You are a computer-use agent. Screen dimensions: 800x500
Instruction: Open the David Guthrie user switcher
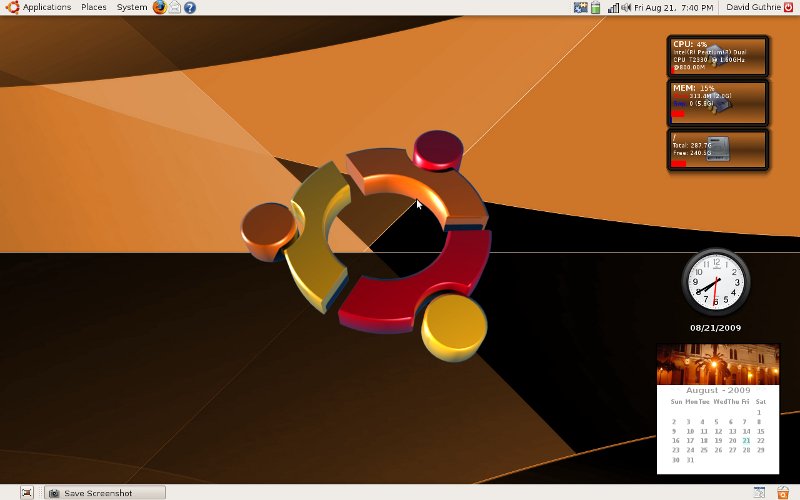751,7
